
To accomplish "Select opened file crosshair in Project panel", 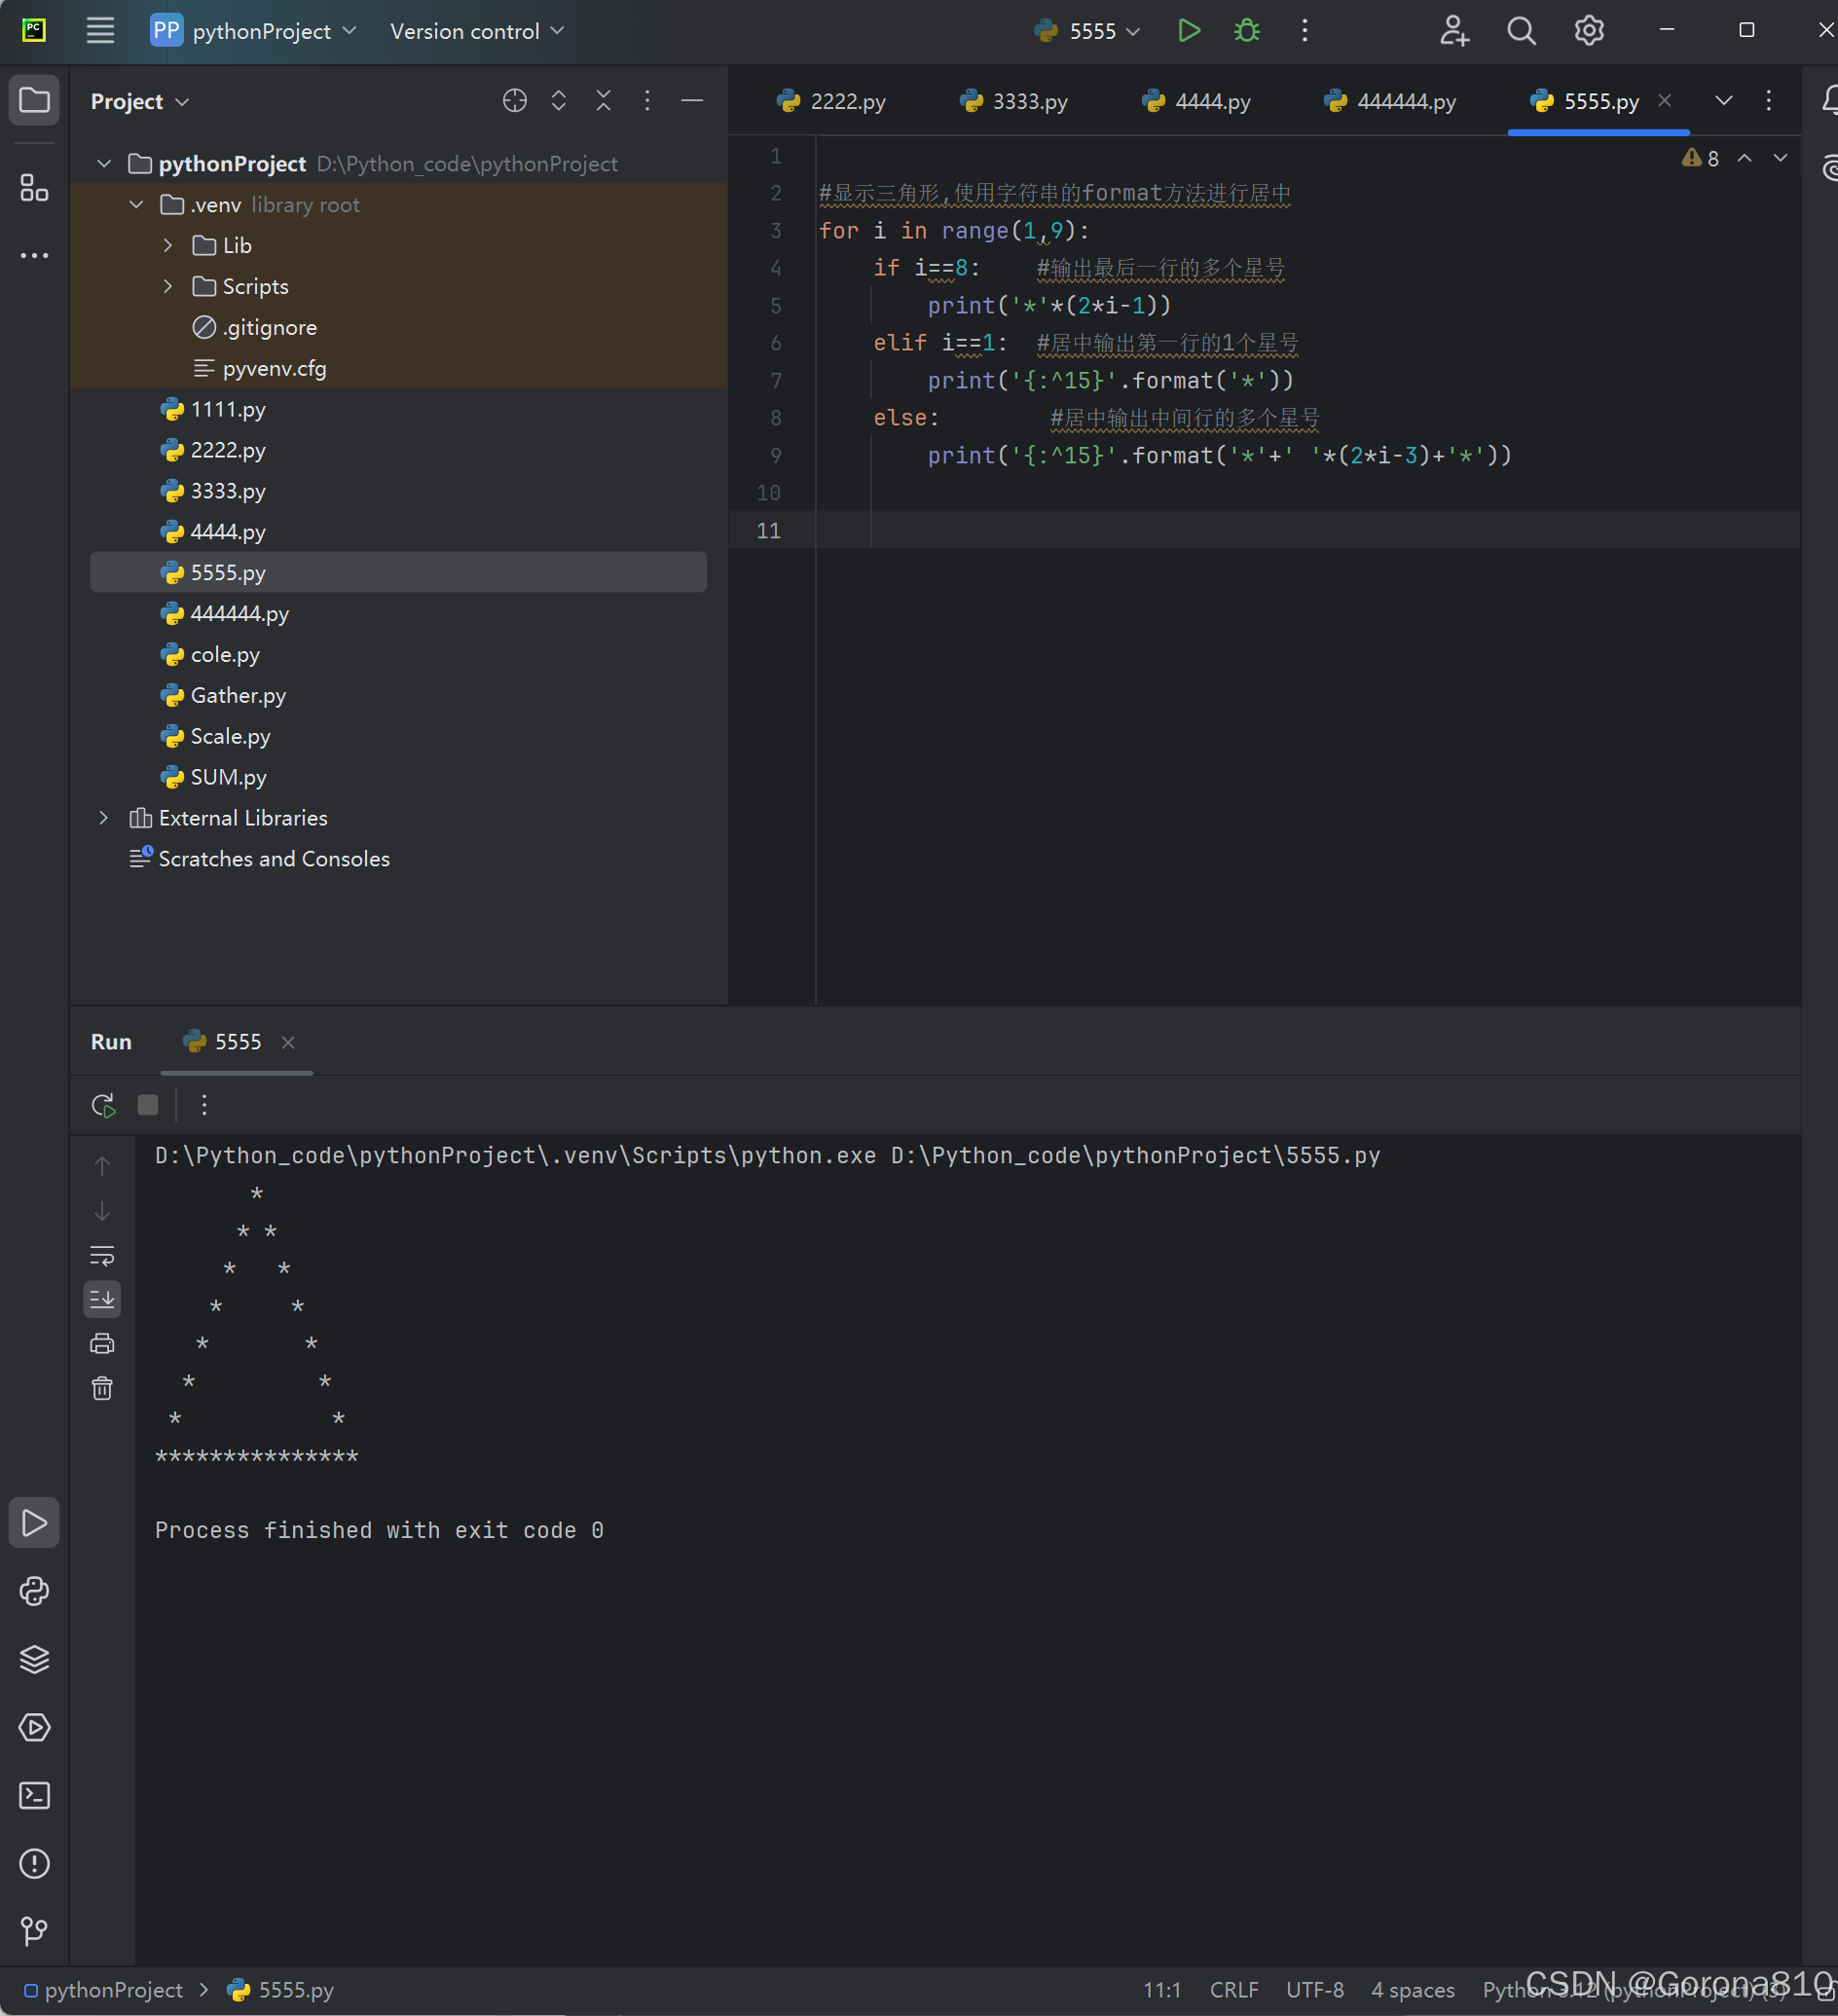I will click(x=514, y=101).
